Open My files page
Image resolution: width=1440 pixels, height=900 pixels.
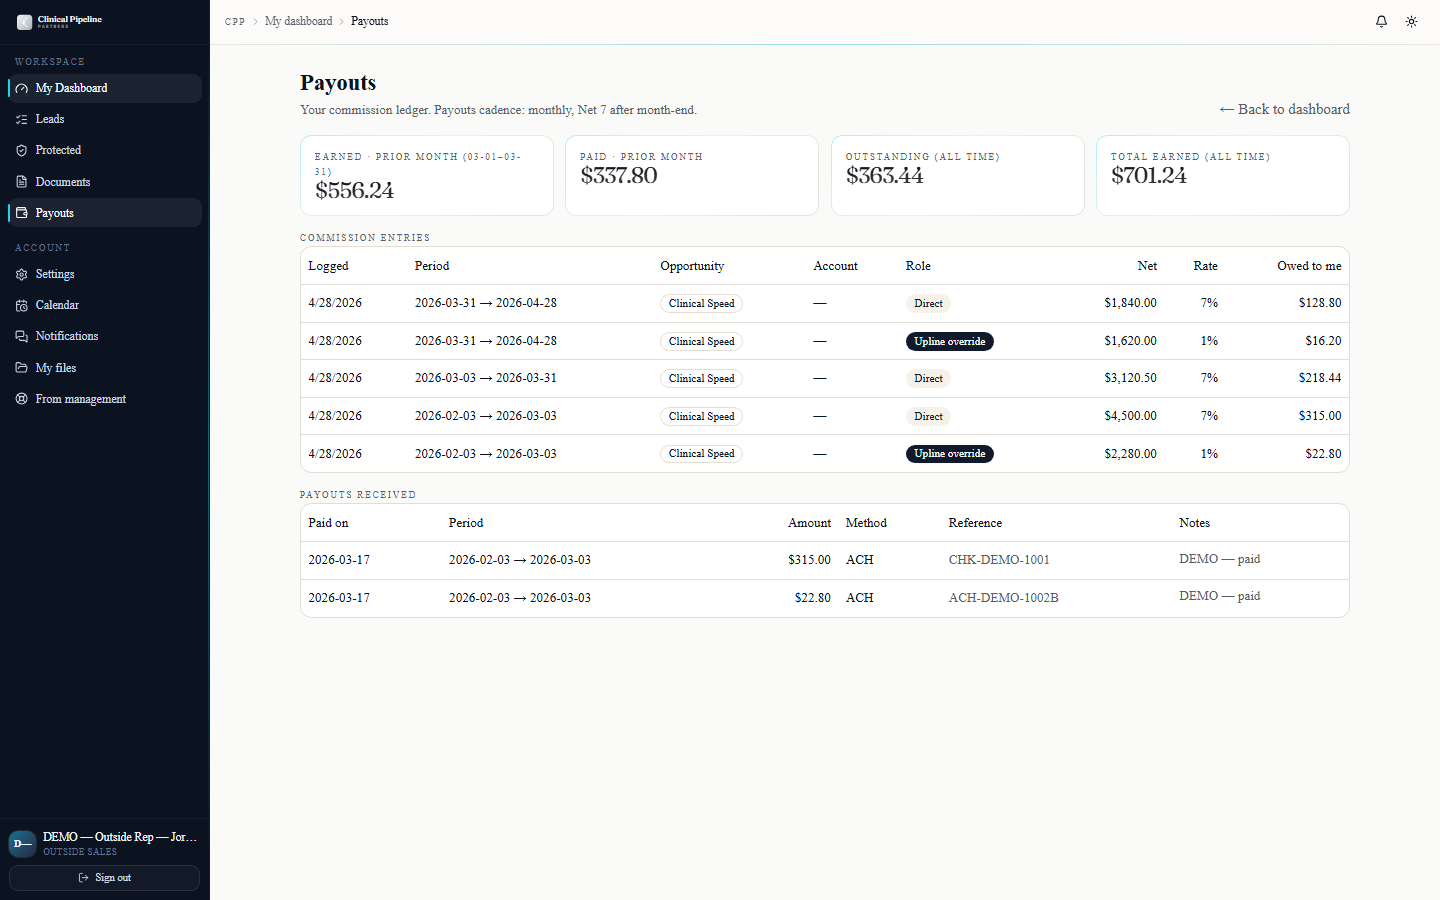pyautogui.click(x=105, y=368)
